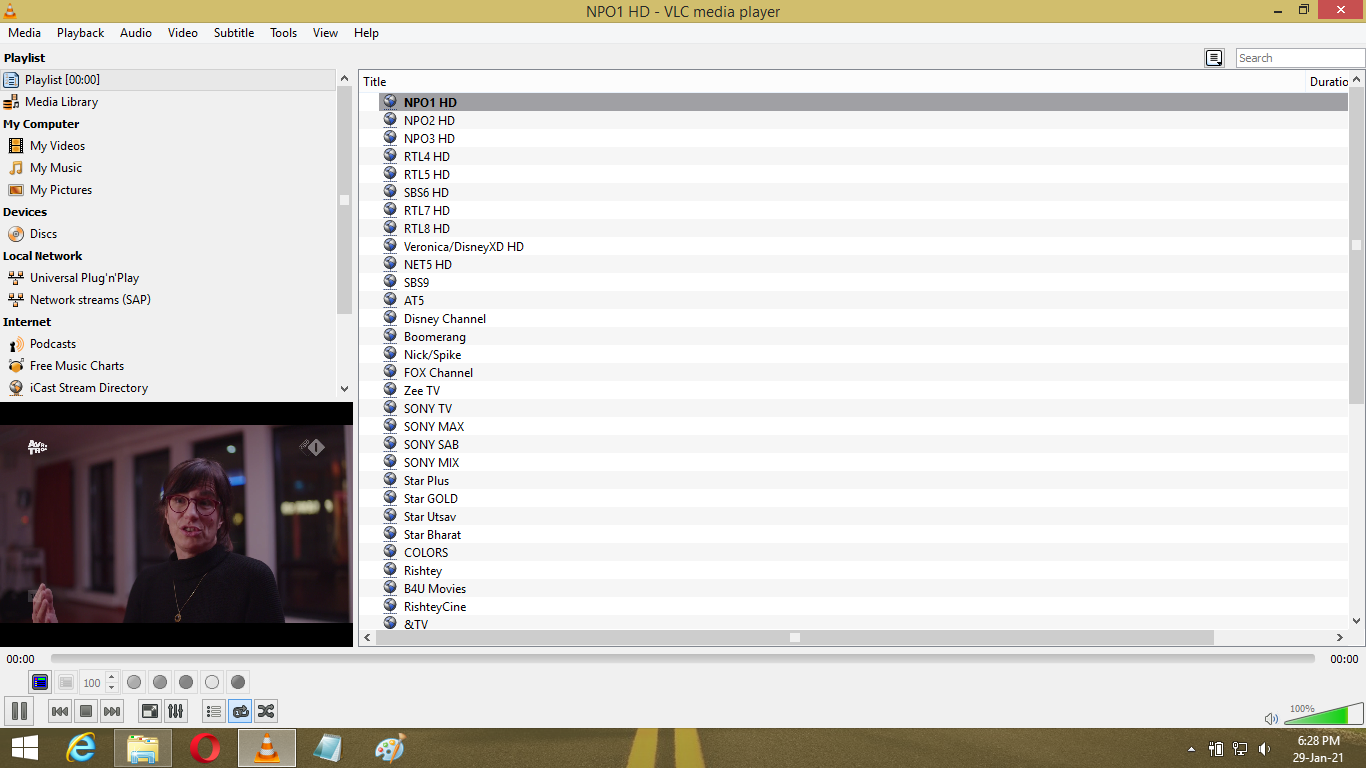The width and height of the screenshot is (1366, 768).
Task: Select Disney Channel in playlist
Action: click(444, 319)
